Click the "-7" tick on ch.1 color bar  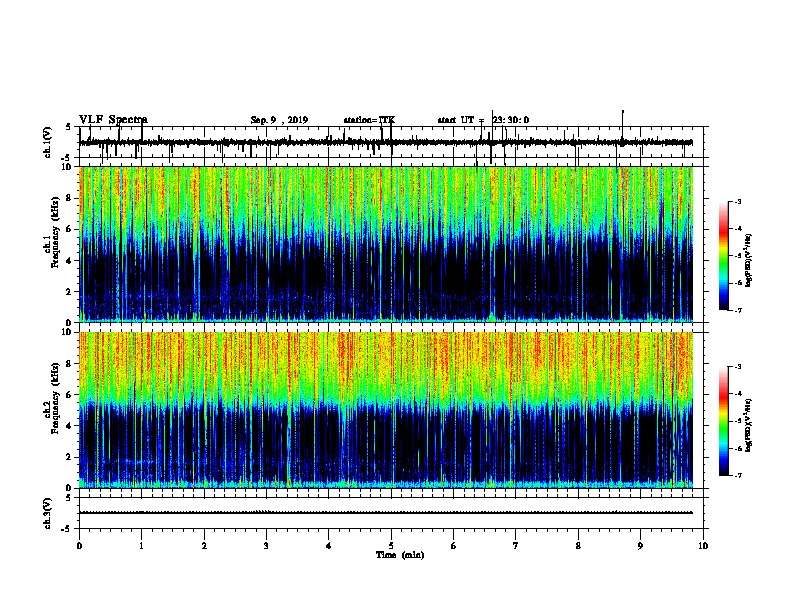pos(738,310)
